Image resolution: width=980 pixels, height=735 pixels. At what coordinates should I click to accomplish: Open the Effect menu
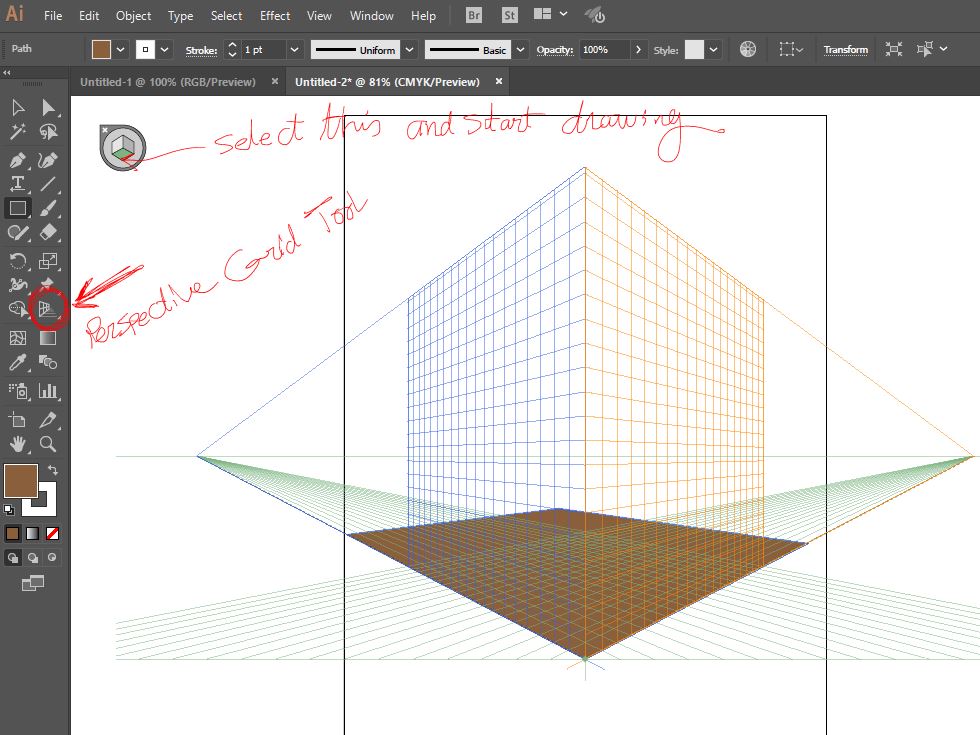[275, 15]
